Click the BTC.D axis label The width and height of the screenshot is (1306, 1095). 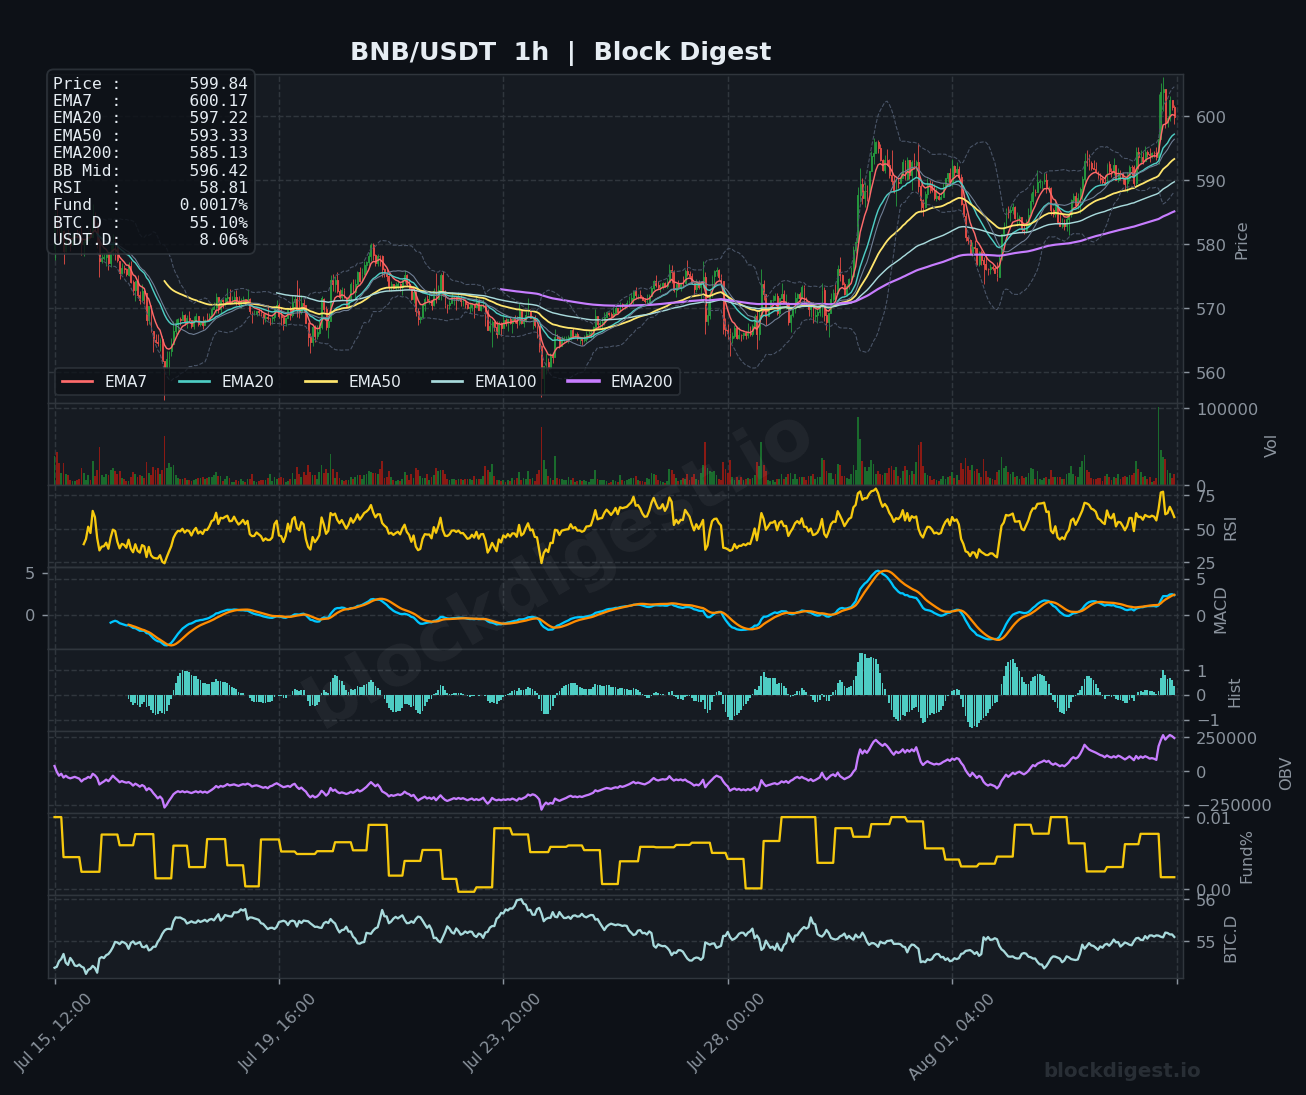click(1230, 939)
